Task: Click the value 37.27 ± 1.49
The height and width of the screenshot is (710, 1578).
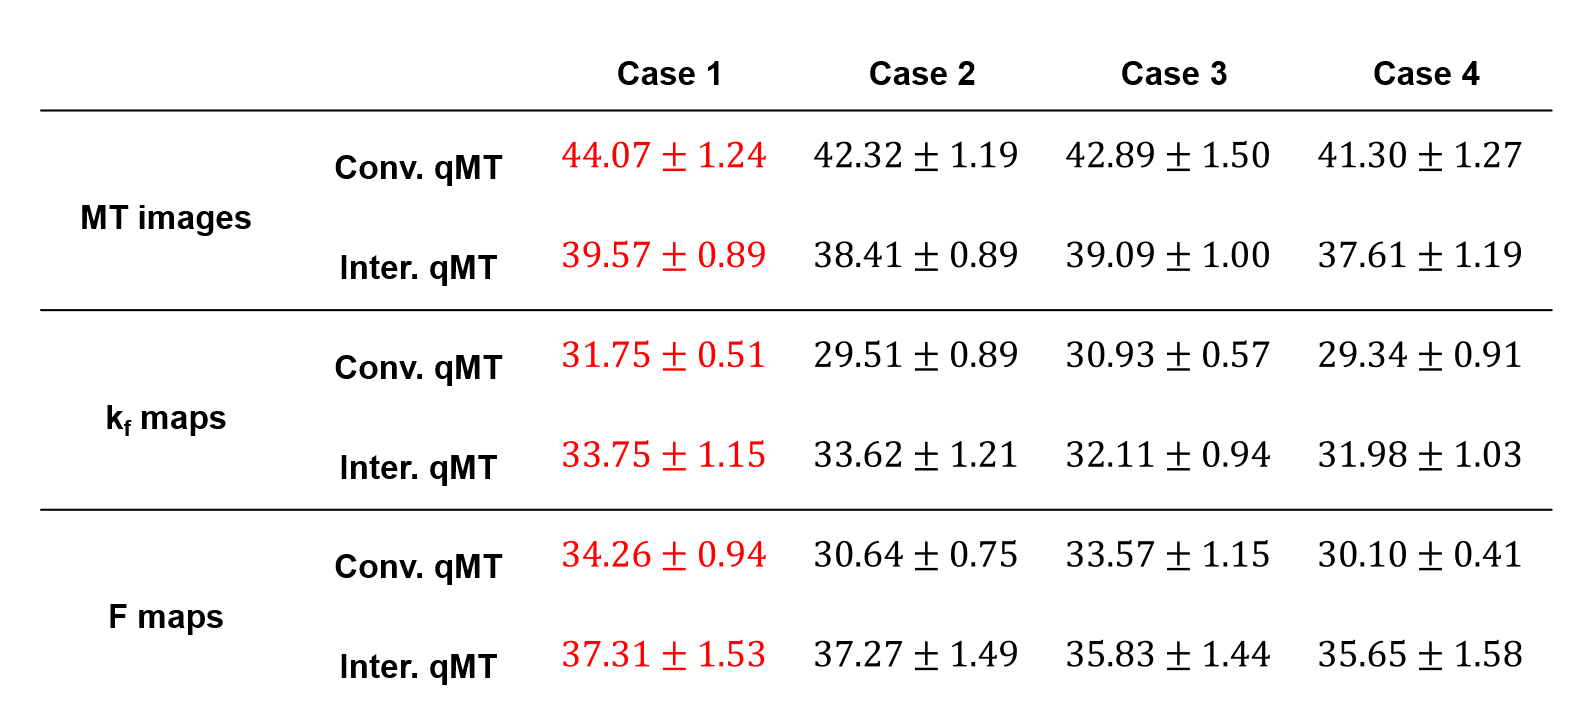Action: pyautogui.click(x=915, y=655)
